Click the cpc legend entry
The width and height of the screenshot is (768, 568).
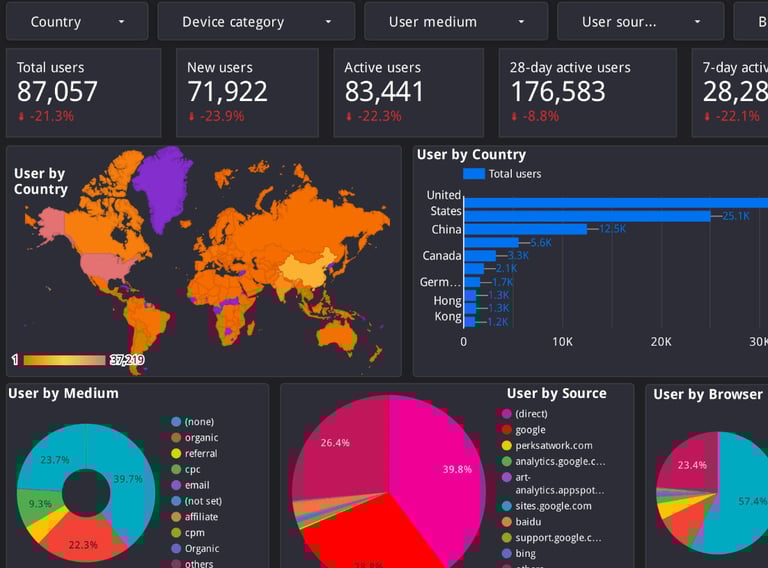pos(186,469)
